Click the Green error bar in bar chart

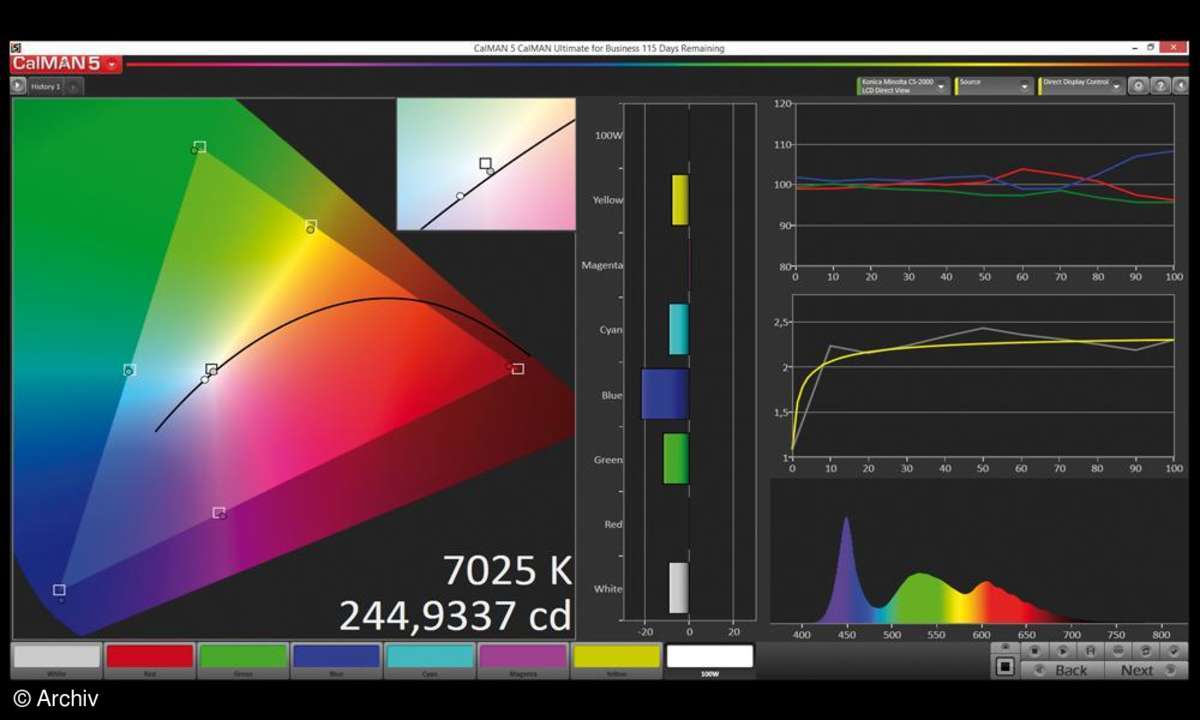(x=676, y=459)
